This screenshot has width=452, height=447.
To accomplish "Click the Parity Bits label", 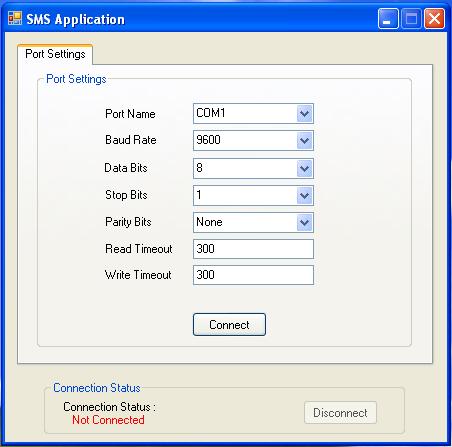I will (128, 222).
